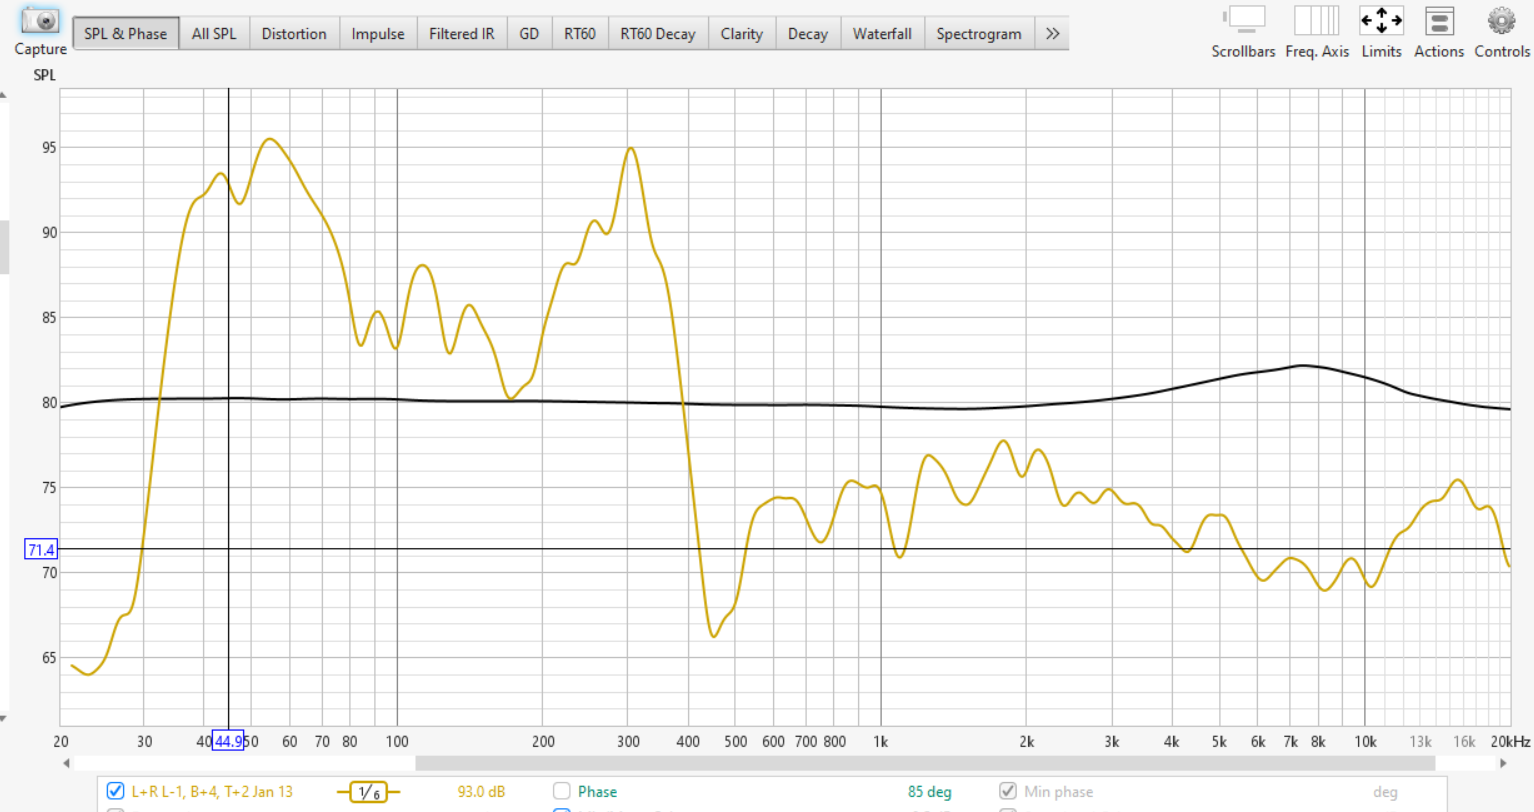The width and height of the screenshot is (1534, 812).
Task: Click the 93.0 dB trace value
Action: [481, 792]
